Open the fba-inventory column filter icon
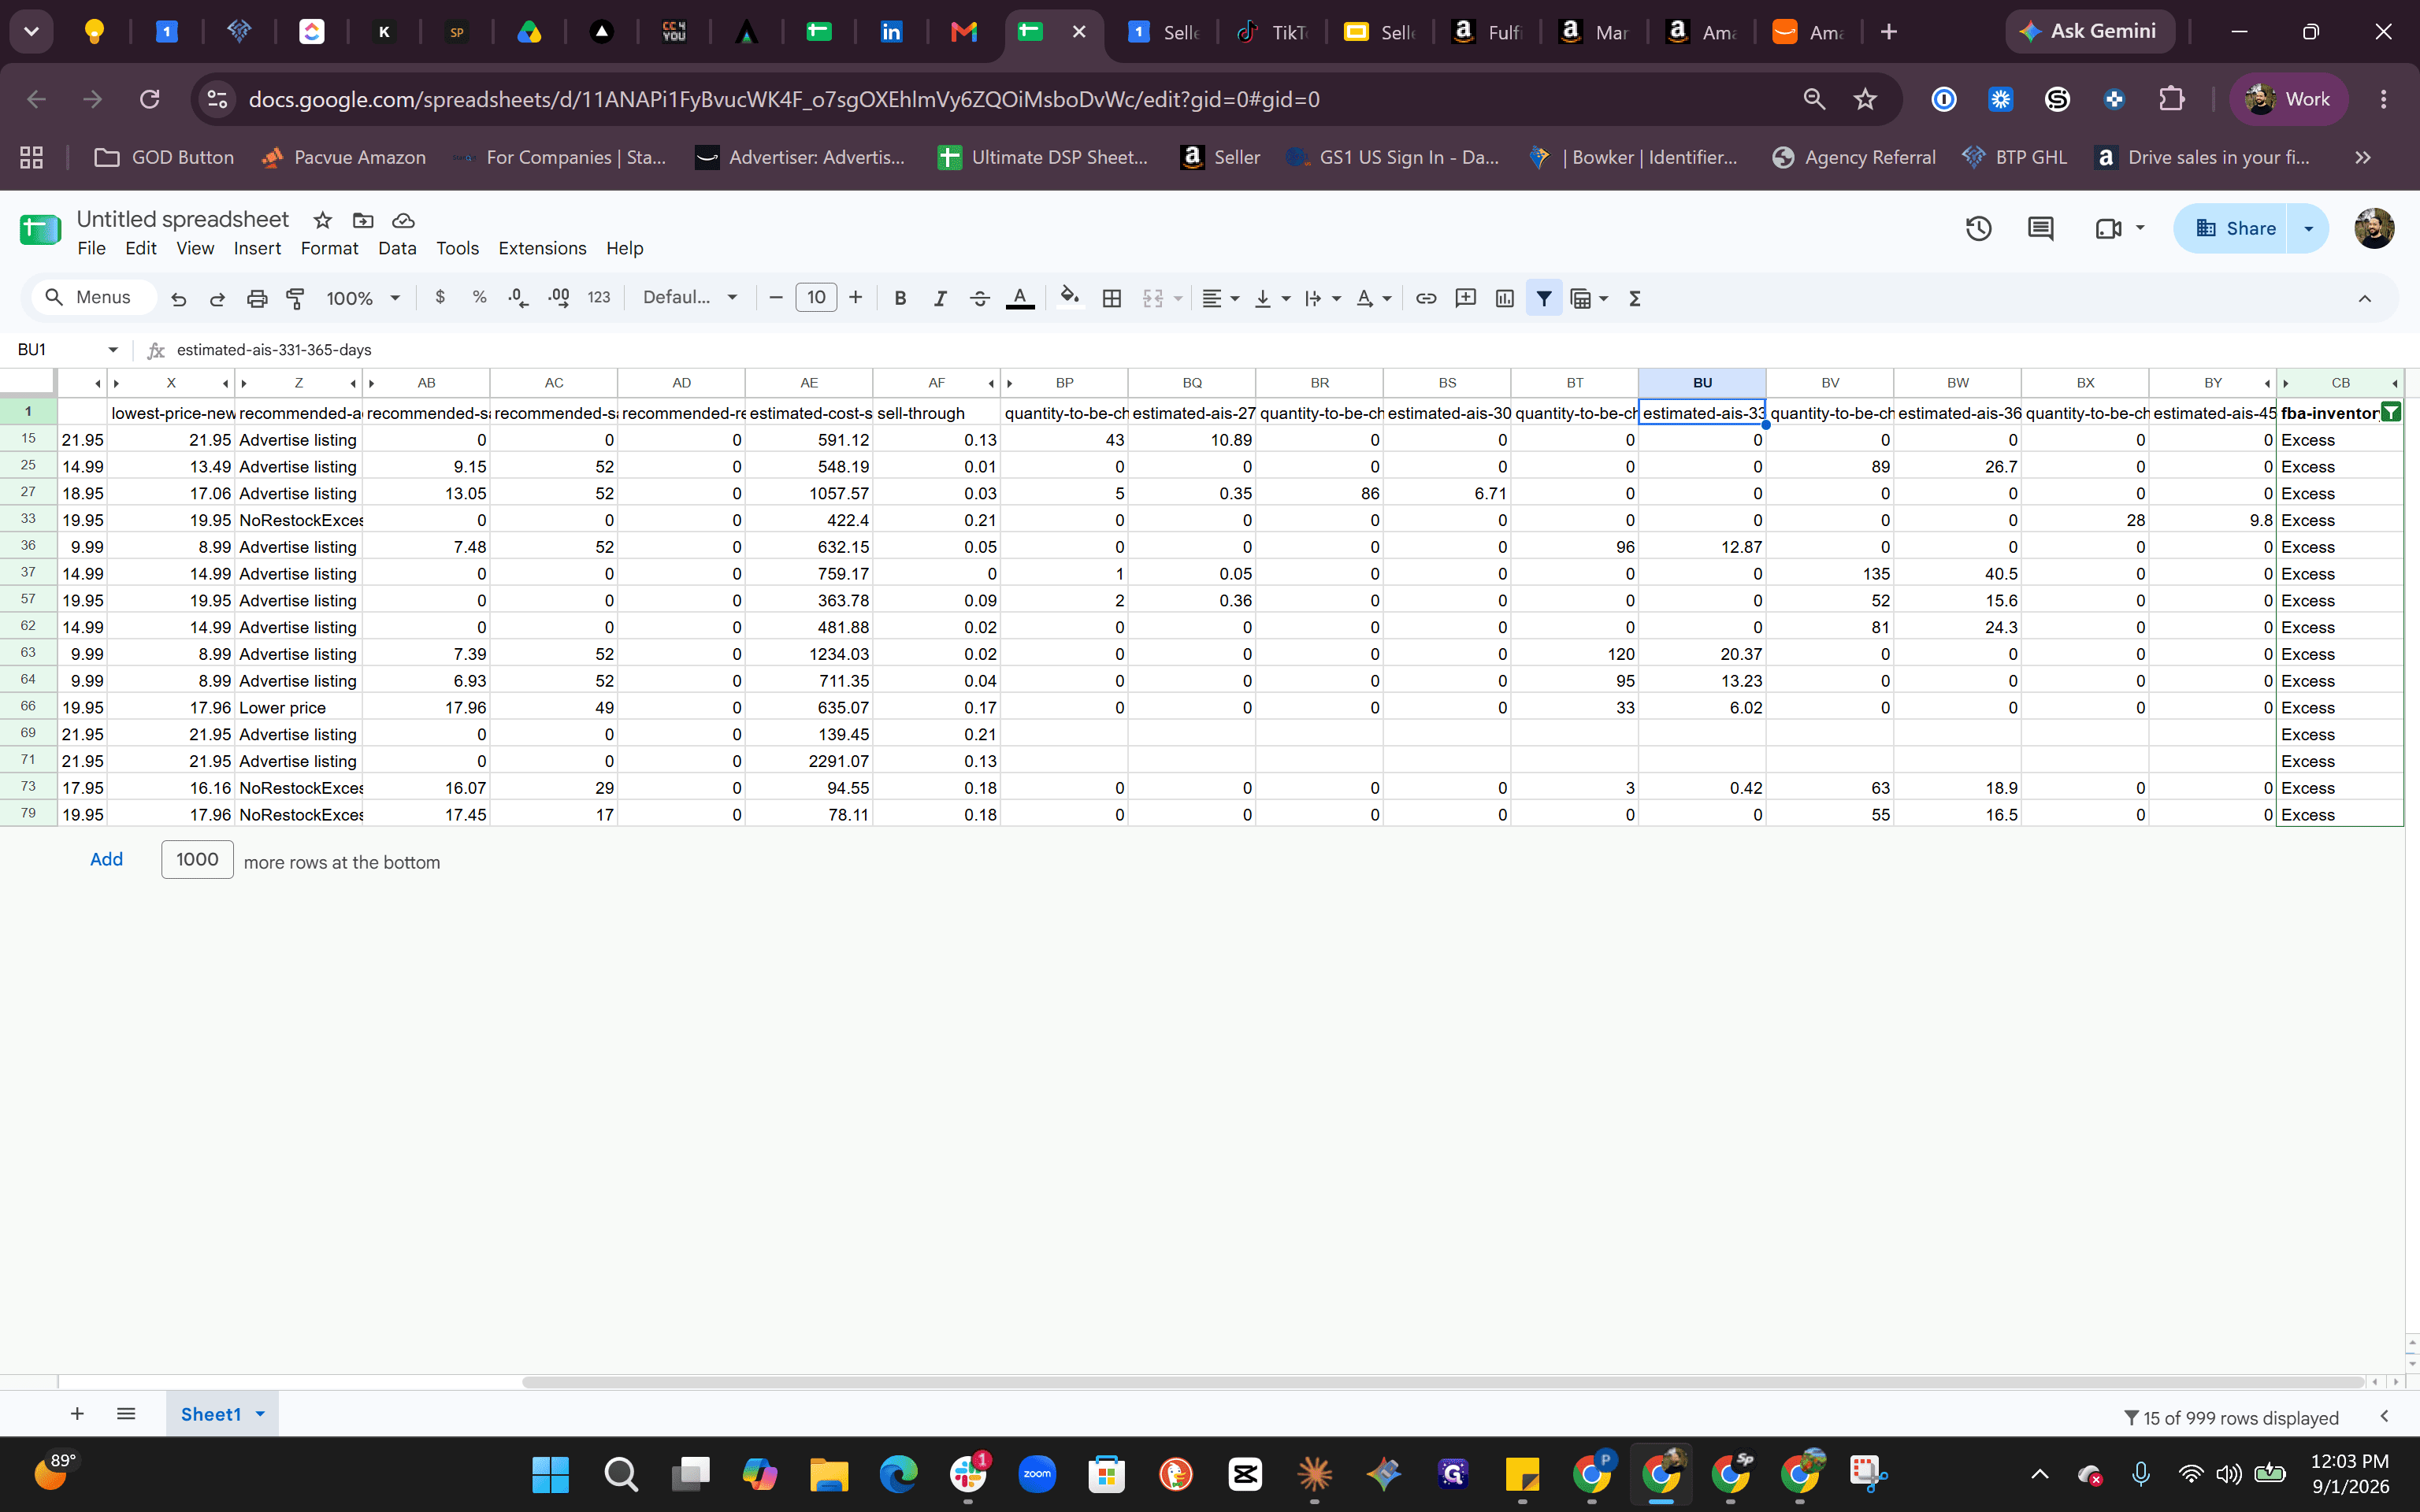Image resolution: width=2420 pixels, height=1512 pixels. point(2391,413)
